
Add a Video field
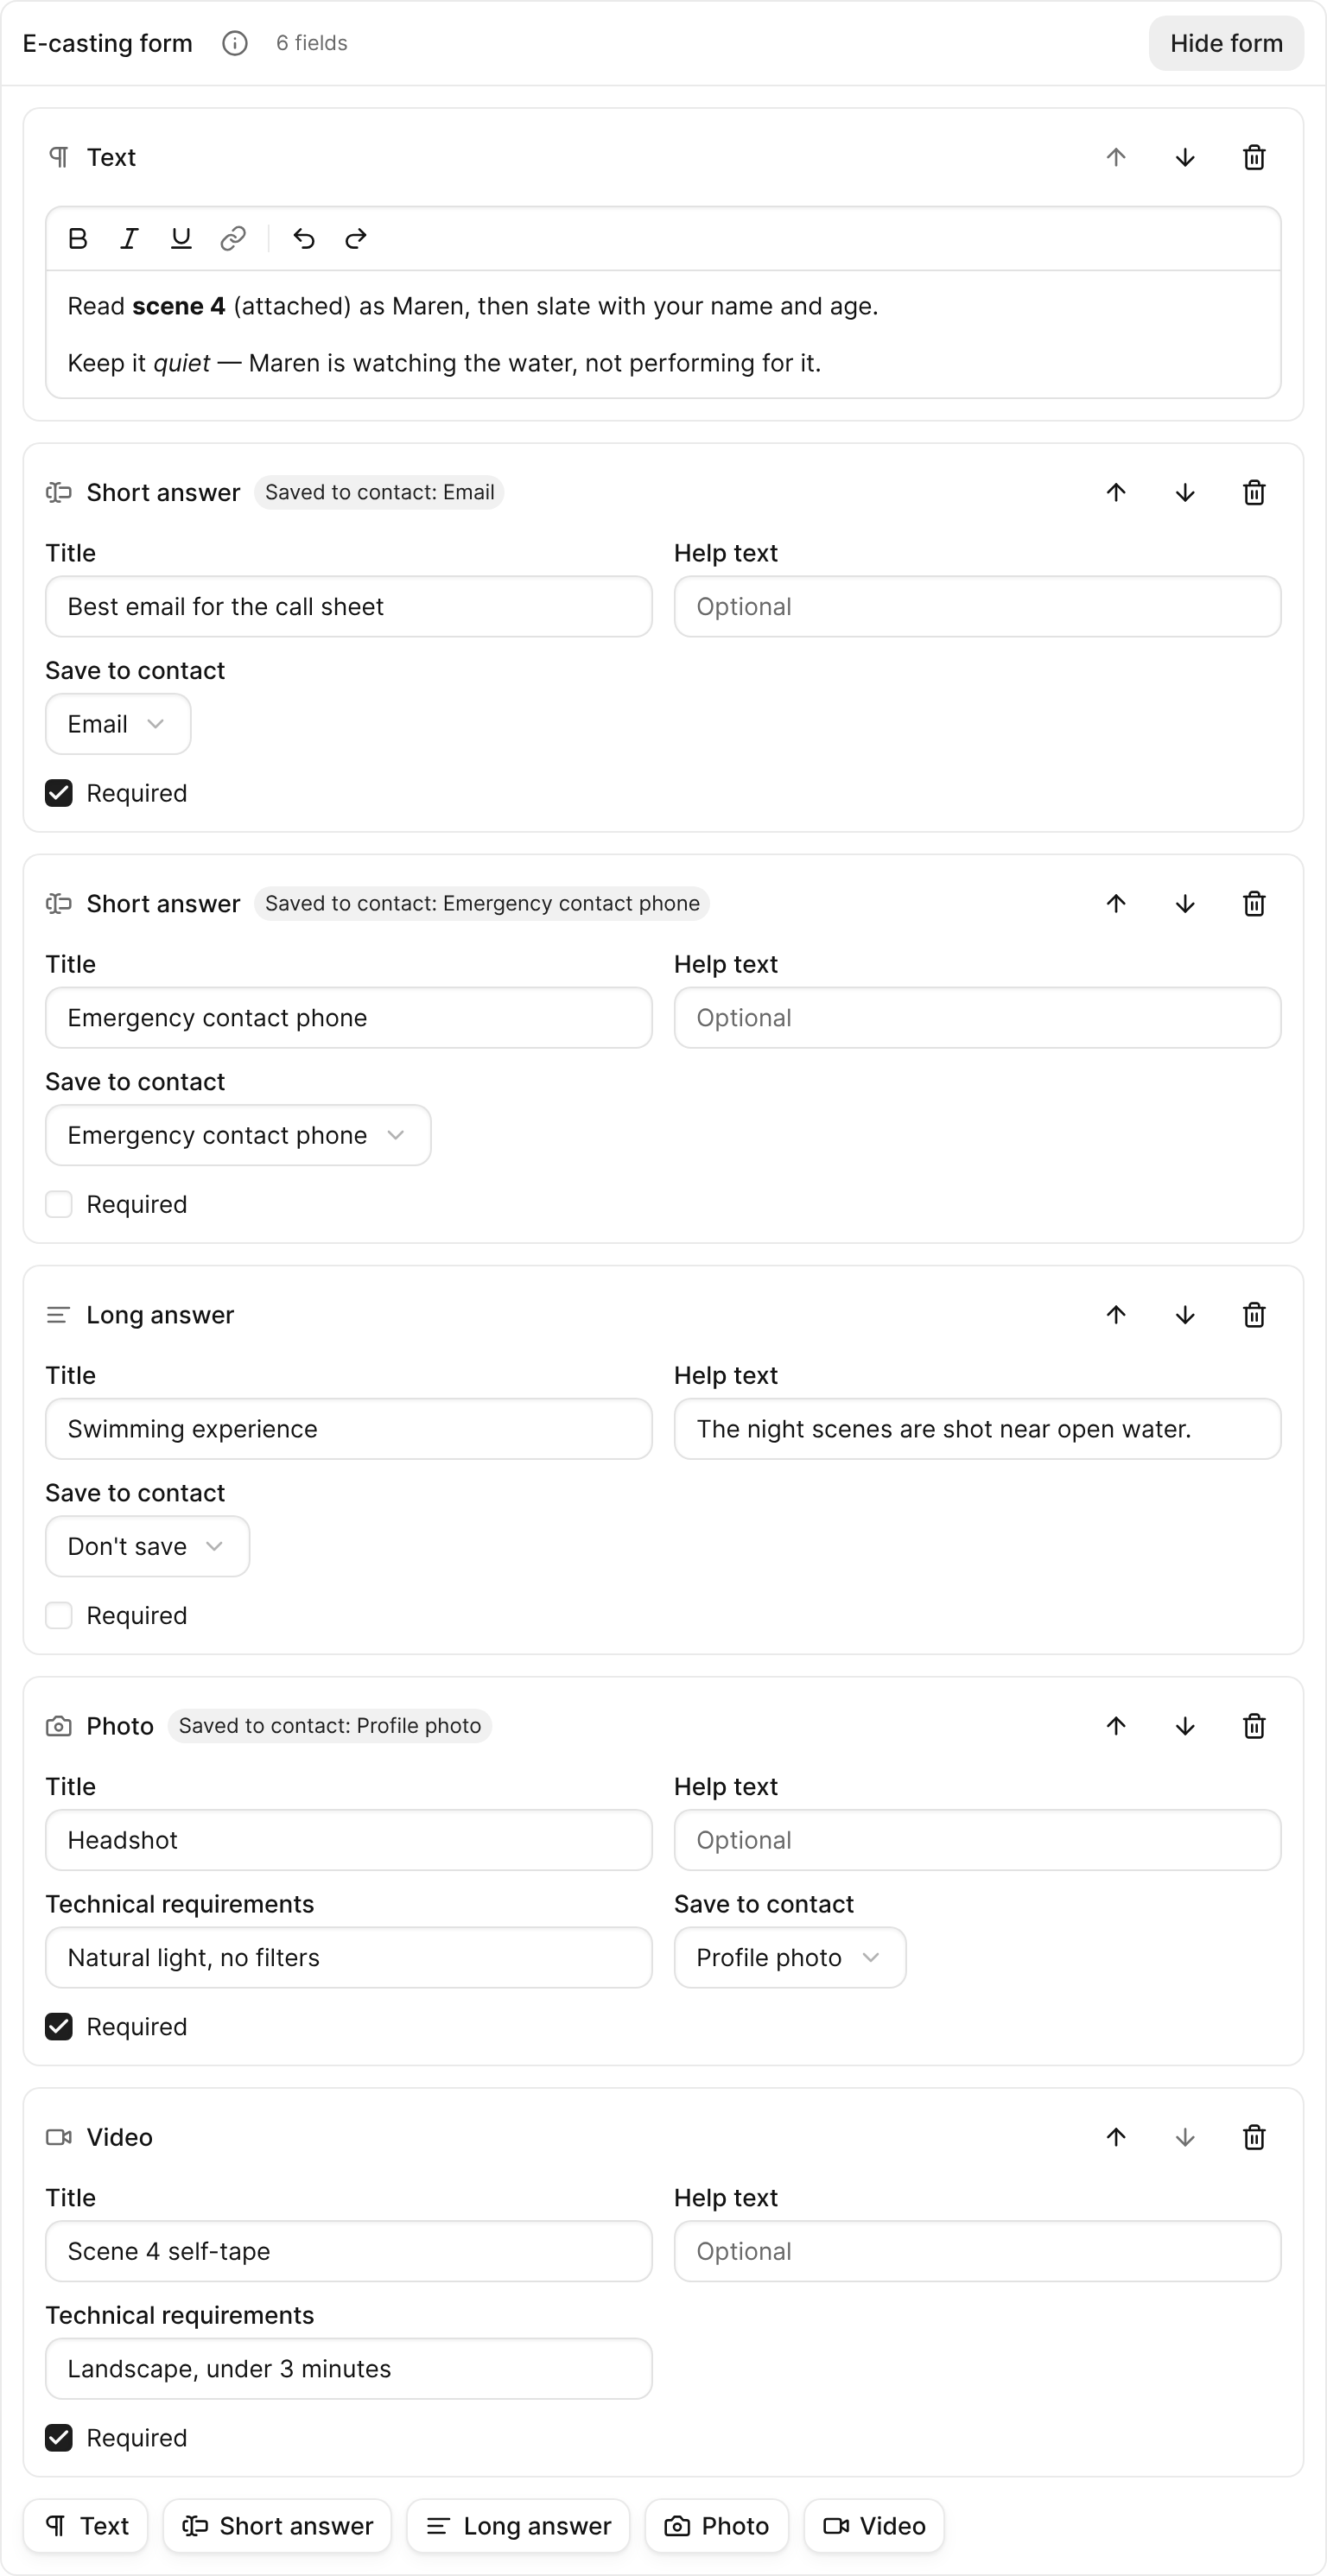tap(874, 2525)
